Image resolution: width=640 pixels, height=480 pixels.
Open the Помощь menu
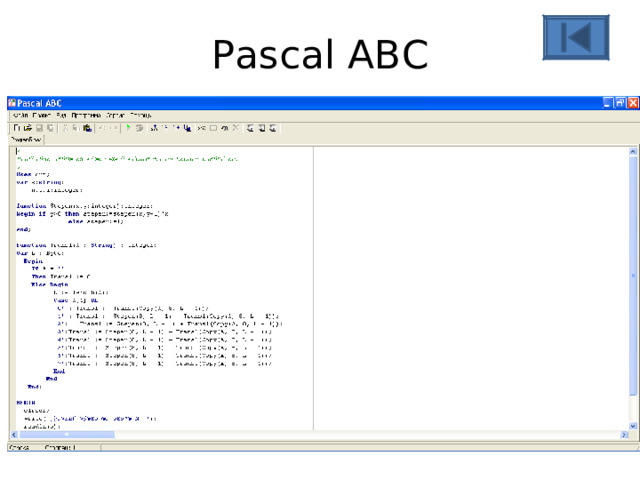tap(140, 115)
